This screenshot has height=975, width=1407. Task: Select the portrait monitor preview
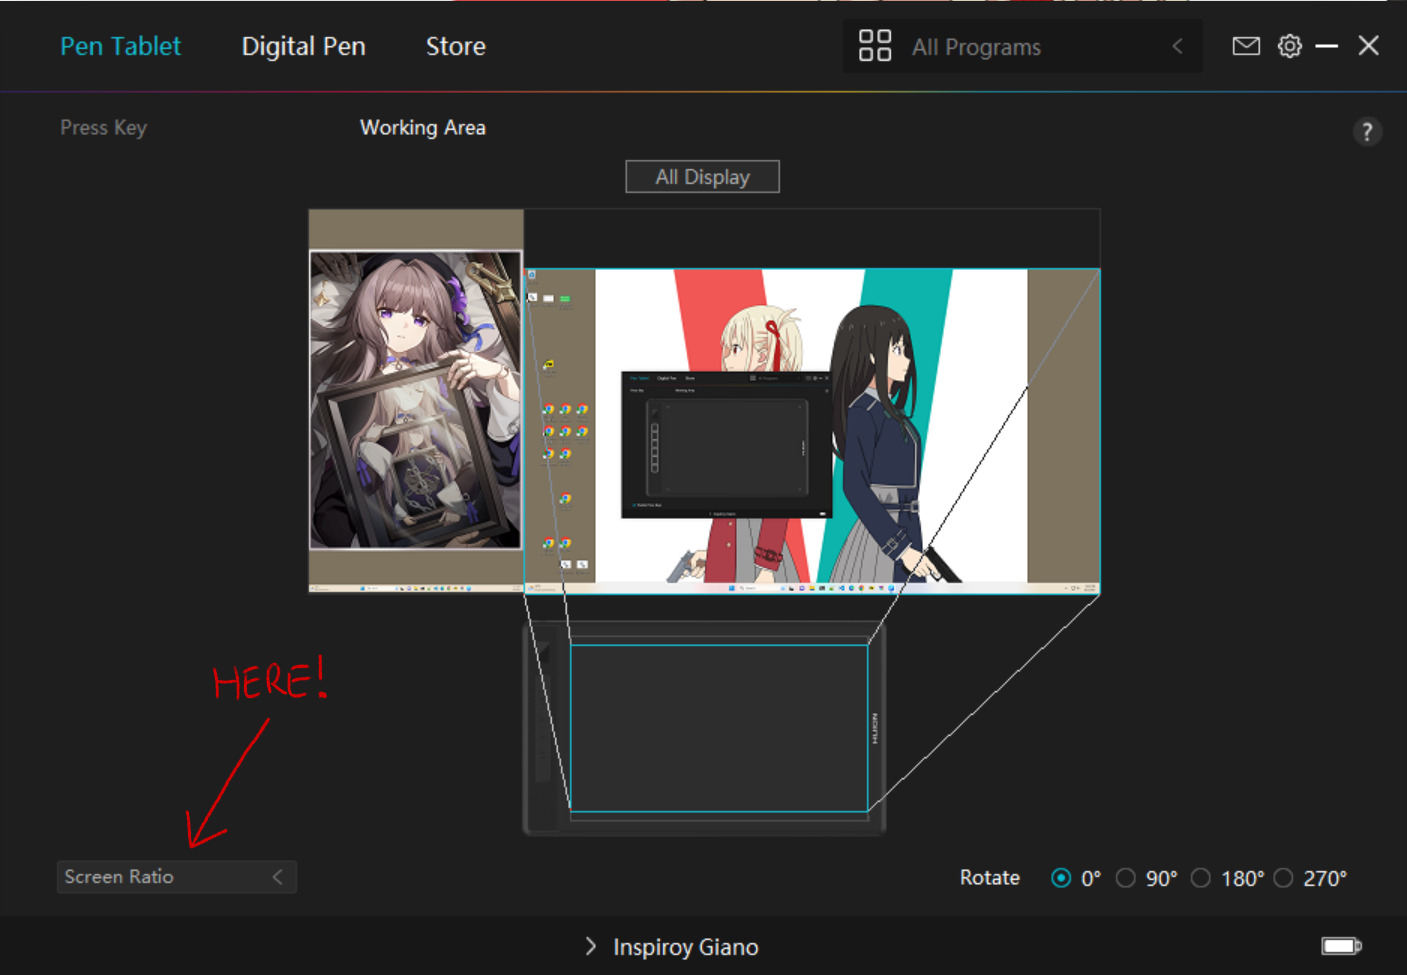click(416, 401)
